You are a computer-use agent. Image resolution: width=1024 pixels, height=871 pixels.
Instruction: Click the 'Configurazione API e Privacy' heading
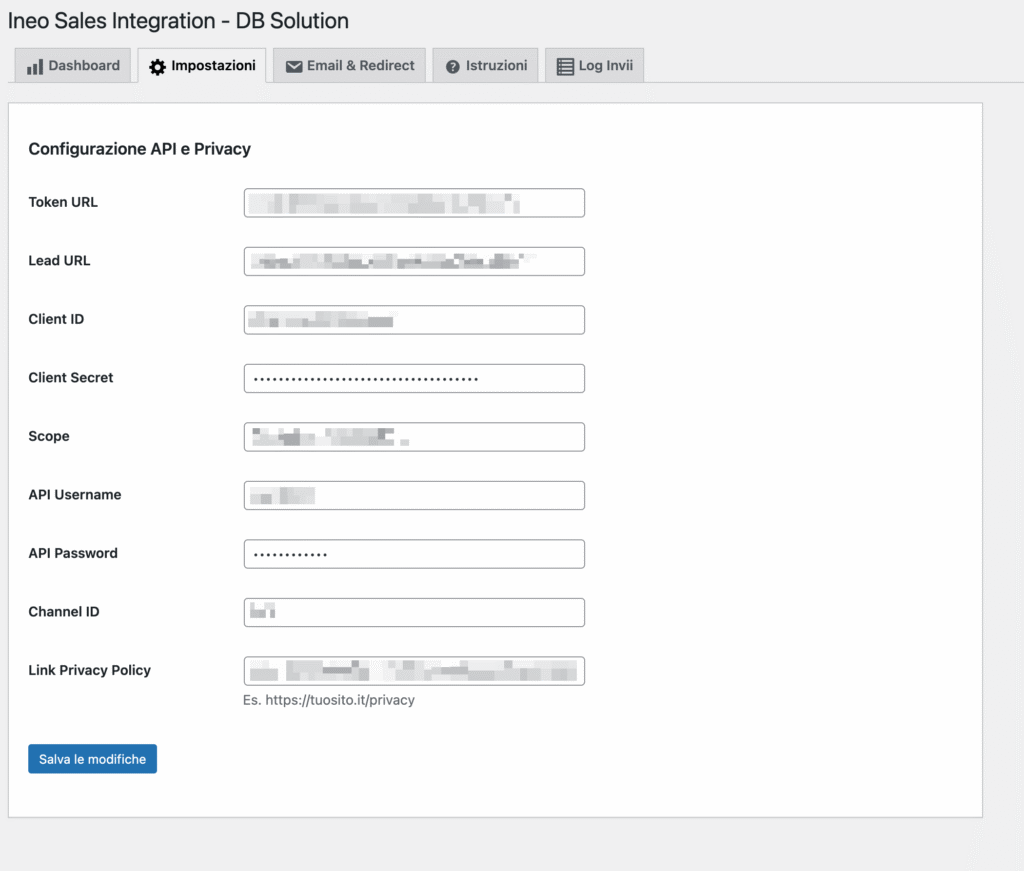point(139,149)
